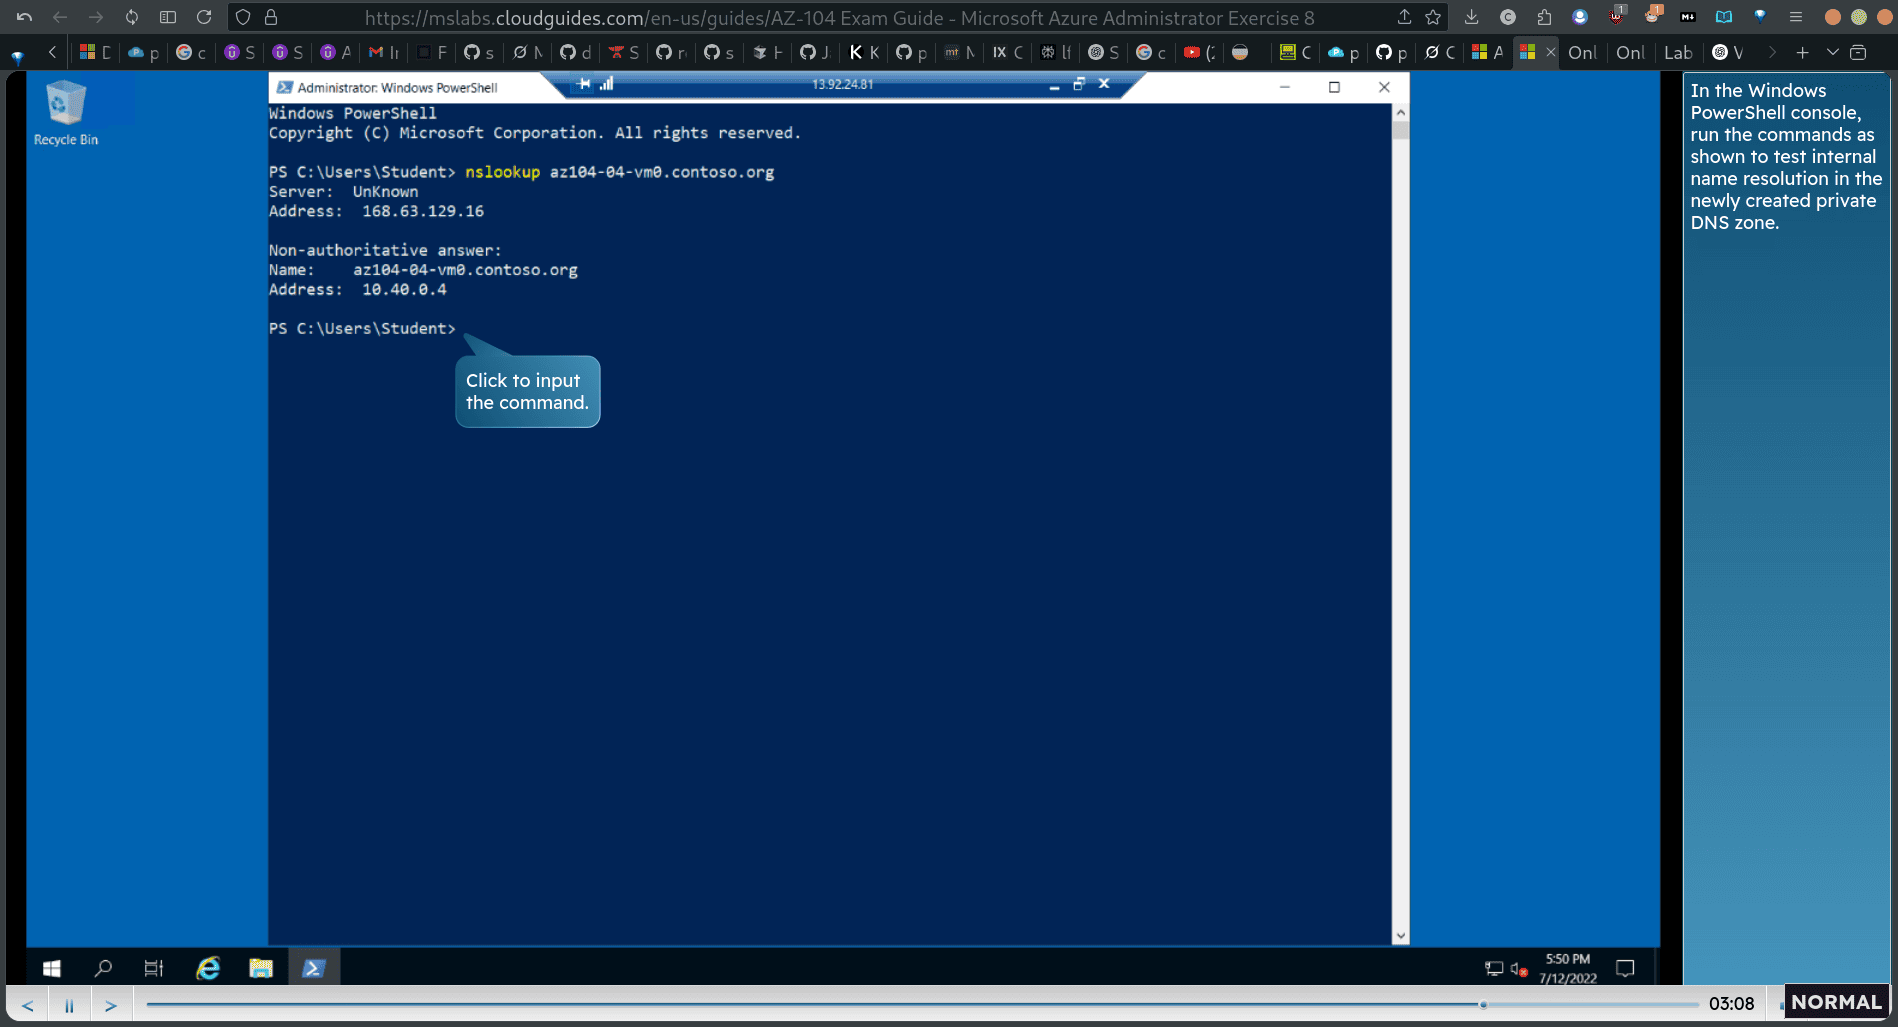Image resolution: width=1898 pixels, height=1027 pixels.
Task: Click the nslookup command text
Action: tap(502, 172)
